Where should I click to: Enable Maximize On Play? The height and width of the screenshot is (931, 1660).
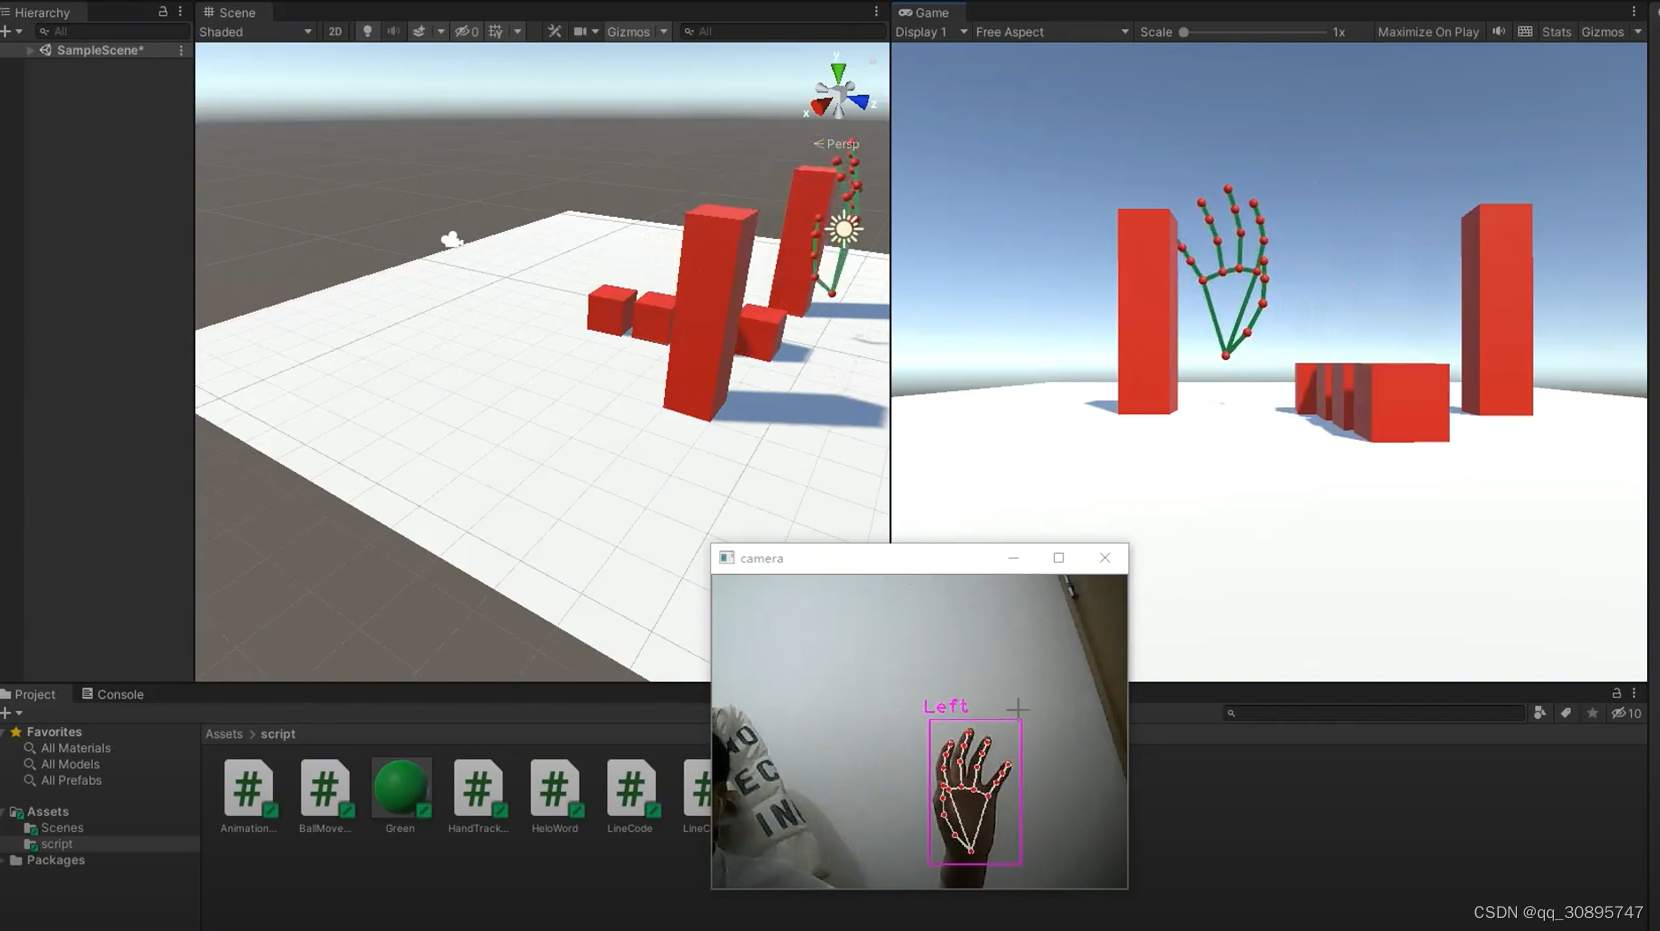(x=1428, y=31)
